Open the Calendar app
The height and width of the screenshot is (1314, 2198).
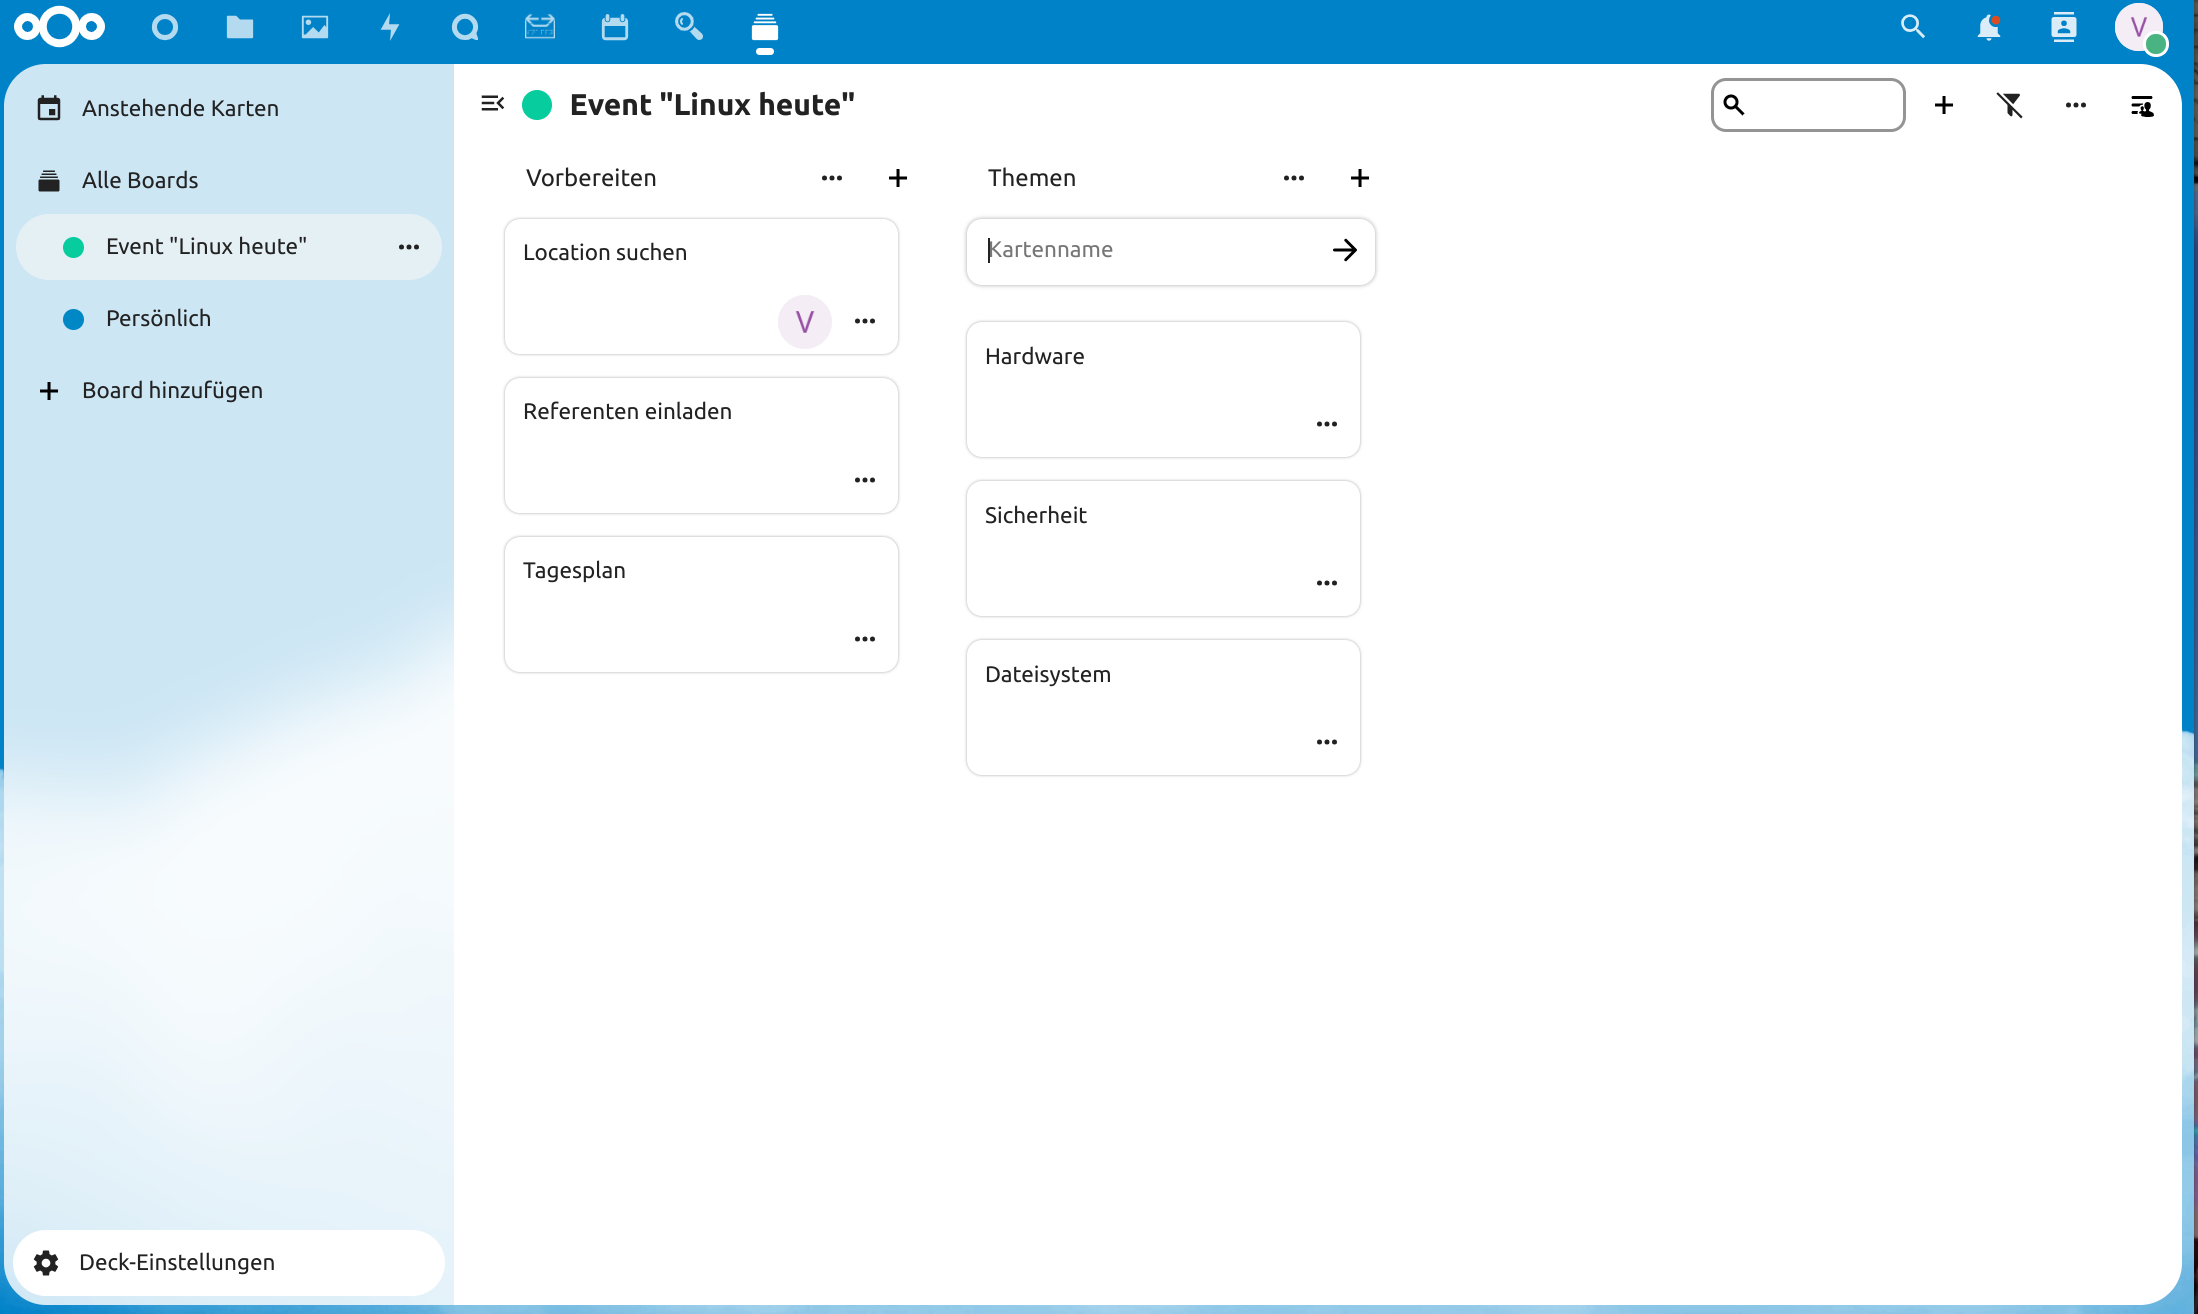pos(615,27)
